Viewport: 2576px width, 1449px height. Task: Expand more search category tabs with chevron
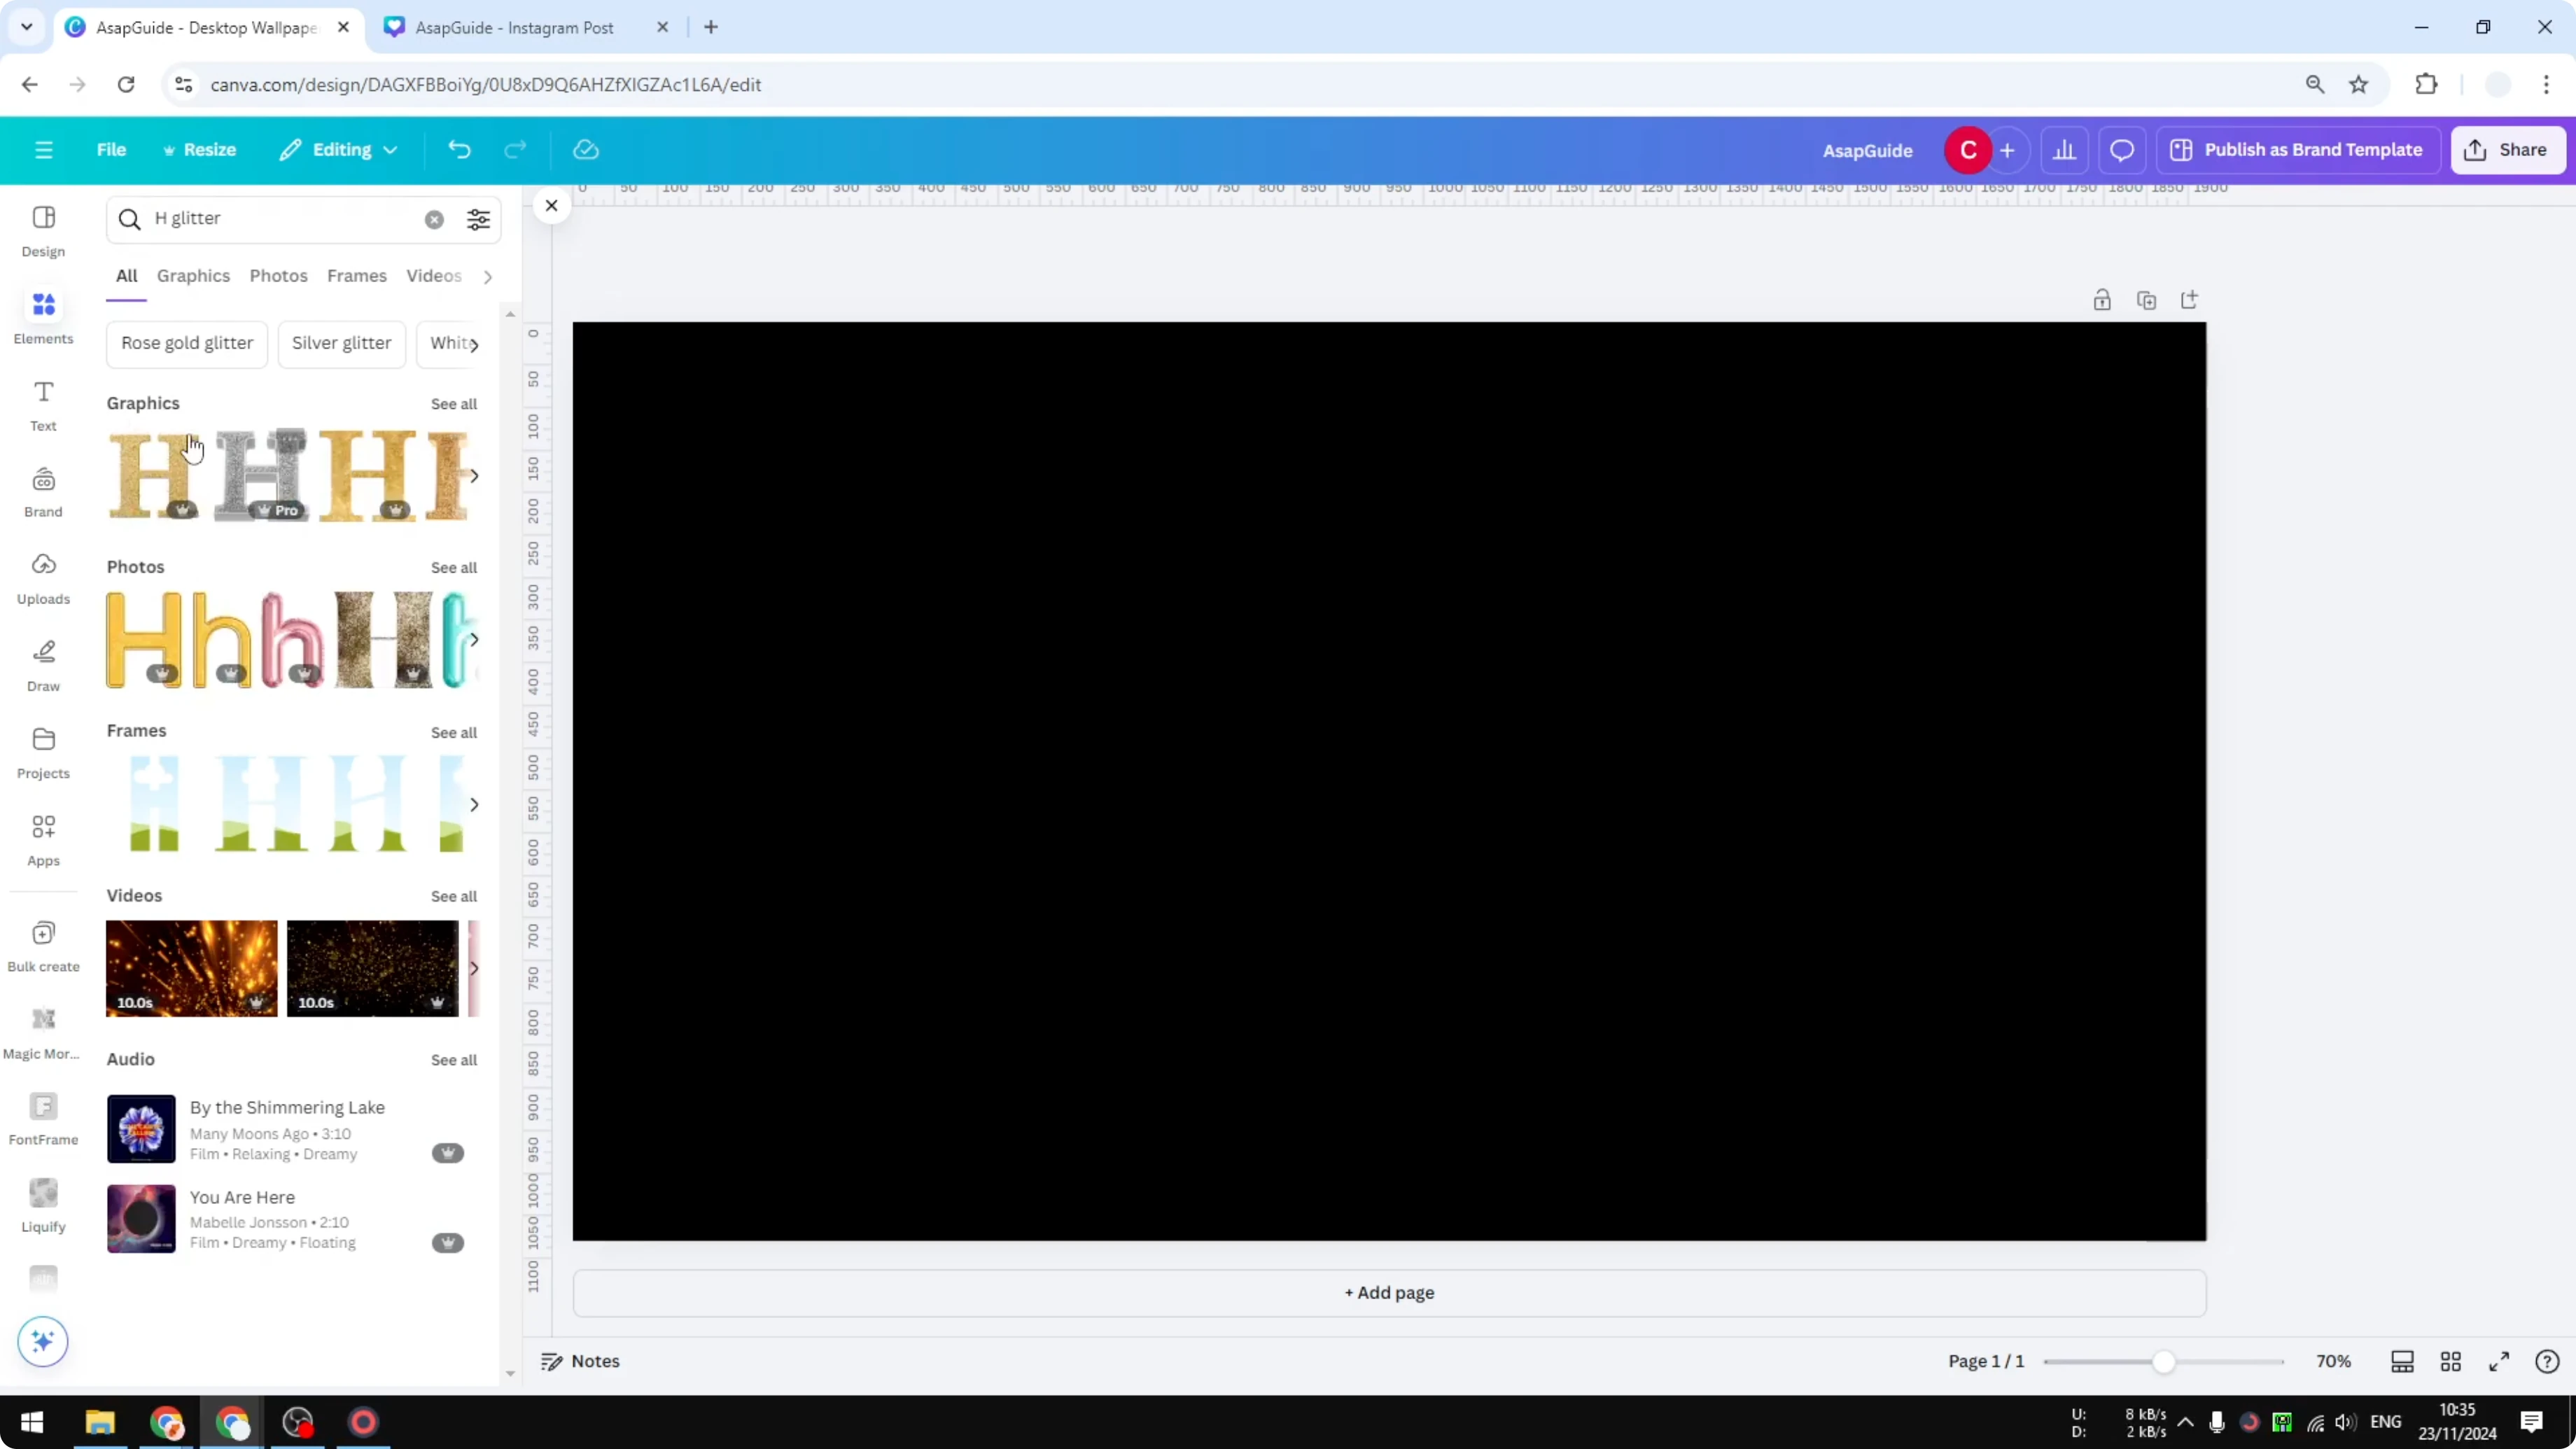coord(487,276)
